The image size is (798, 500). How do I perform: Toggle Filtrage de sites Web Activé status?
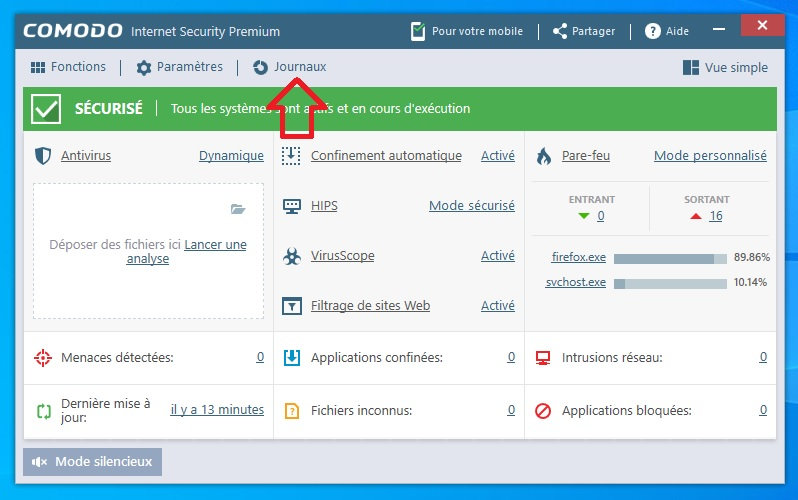tap(498, 305)
